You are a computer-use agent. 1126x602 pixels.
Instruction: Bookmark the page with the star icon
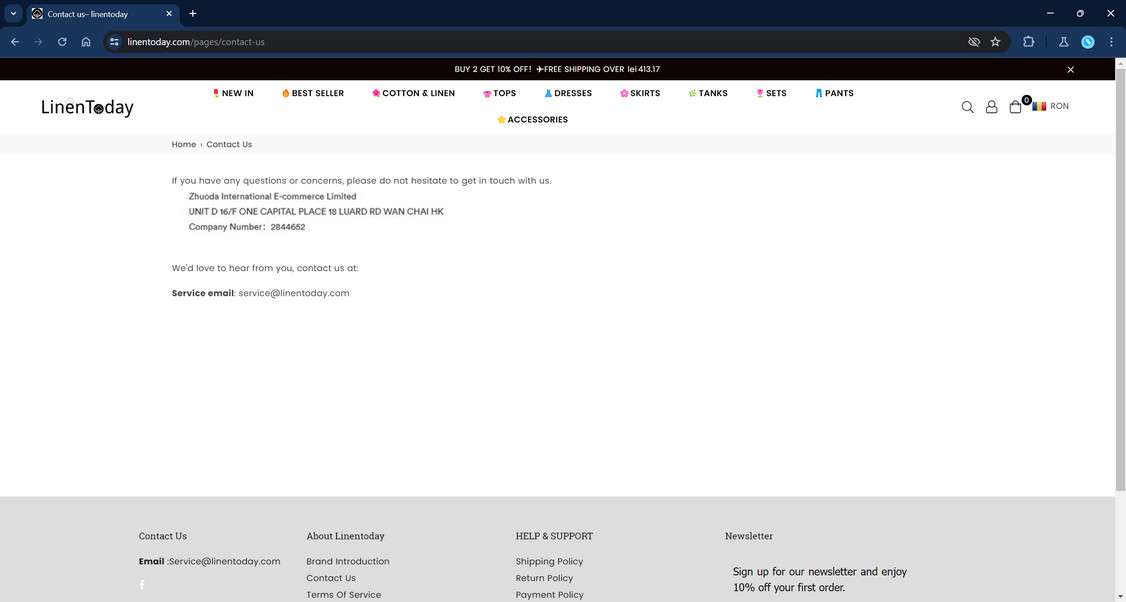pyautogui.click(x=995, y=41)
